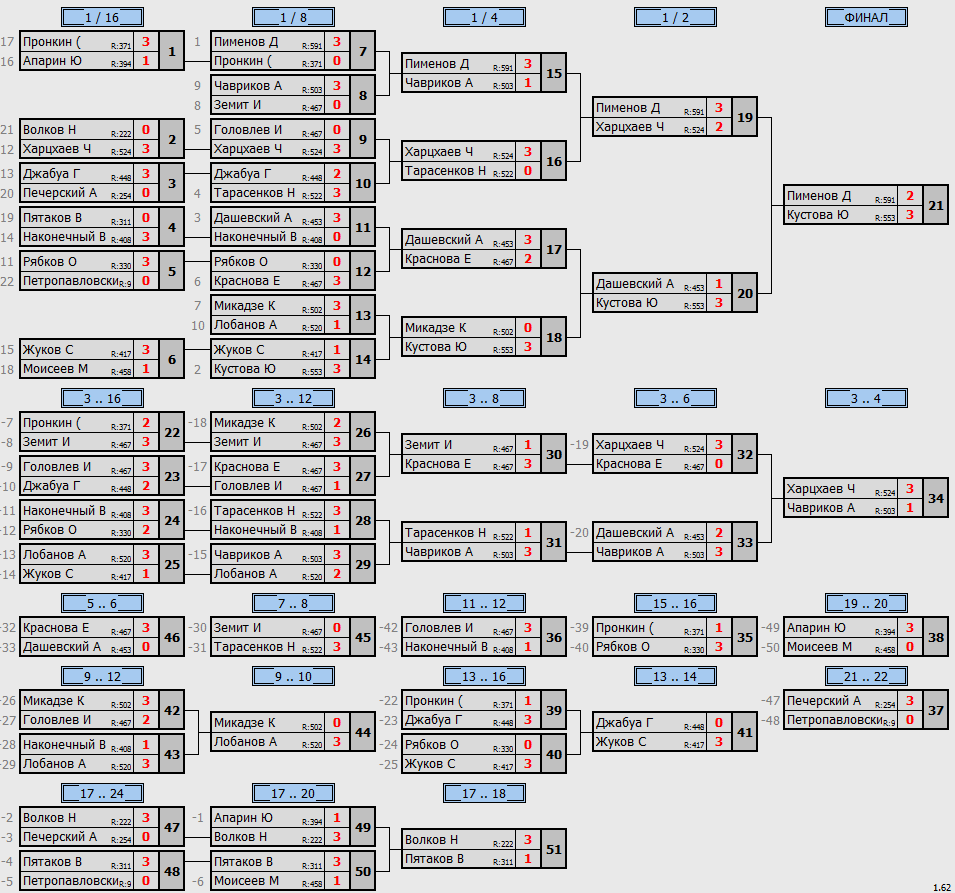Click Тарасенков Н in match 10
This screenshot has width=955, height=893.
(x=254, y=192)
